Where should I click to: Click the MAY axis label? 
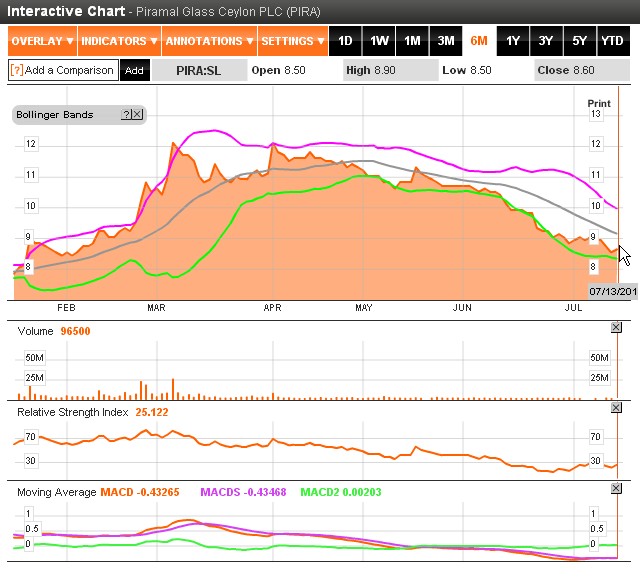364,308
